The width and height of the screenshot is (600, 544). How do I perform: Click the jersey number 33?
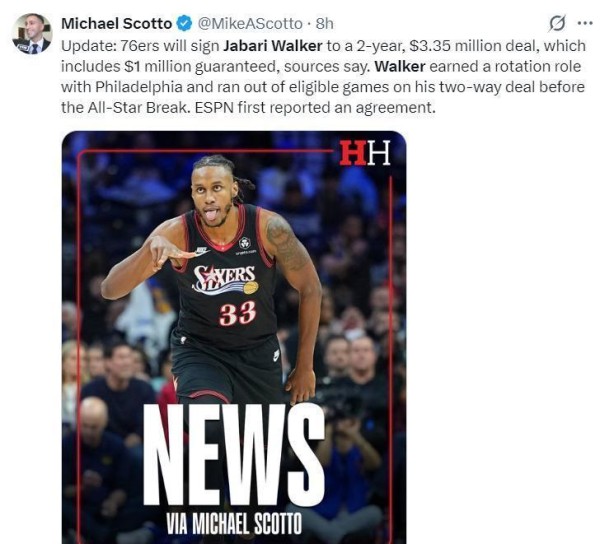(237, 314)
